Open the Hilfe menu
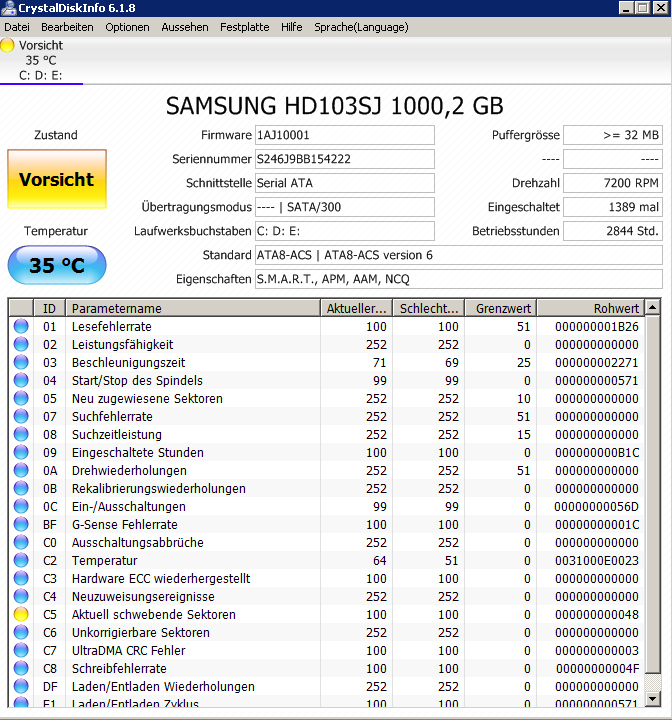The width and height of the screenshot is (672, 720). (x=292, y=27)
